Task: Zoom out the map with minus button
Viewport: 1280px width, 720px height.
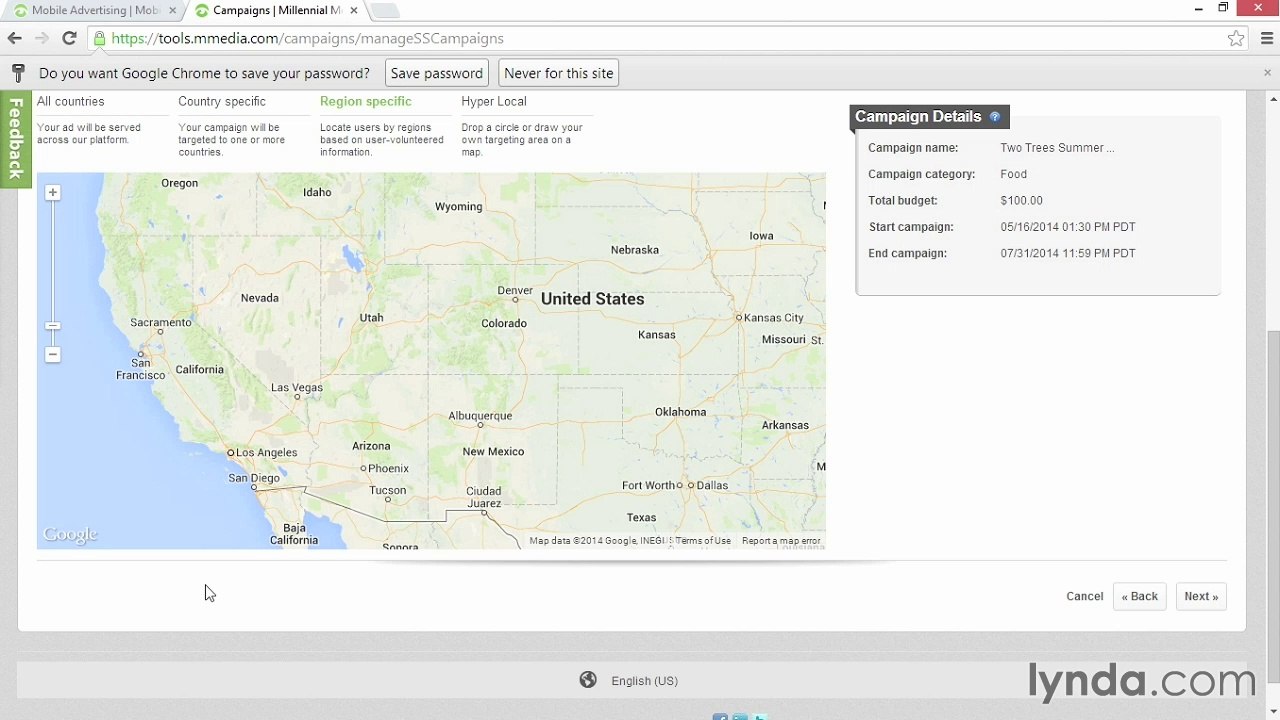Action: [52, 355]
